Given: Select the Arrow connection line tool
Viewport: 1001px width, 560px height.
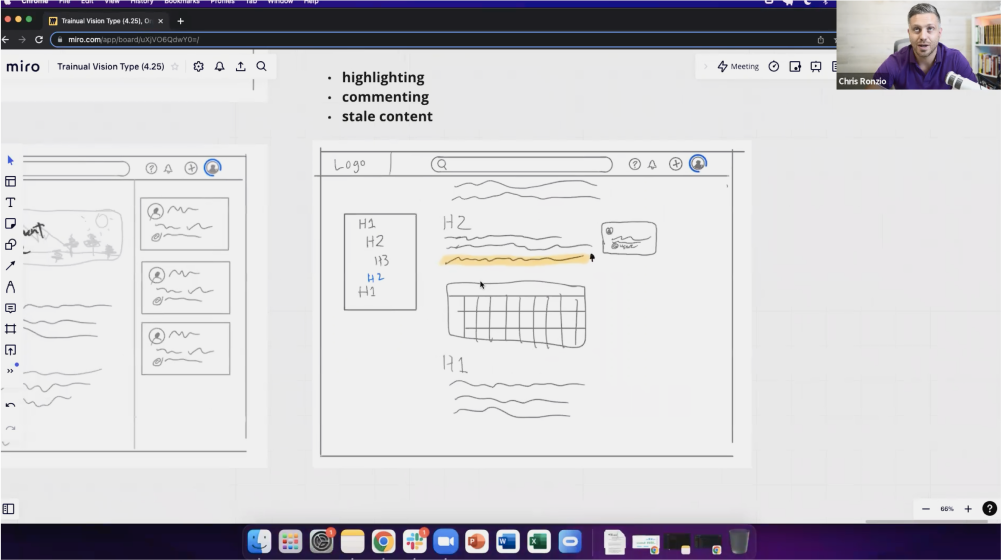Looking at the screenshot, I should coord(10,266).
